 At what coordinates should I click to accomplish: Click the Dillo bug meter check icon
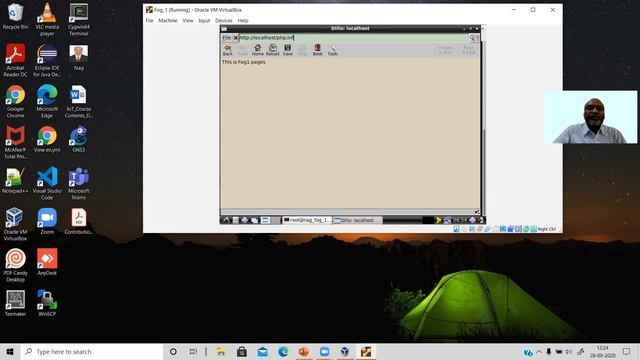[477, 211]
